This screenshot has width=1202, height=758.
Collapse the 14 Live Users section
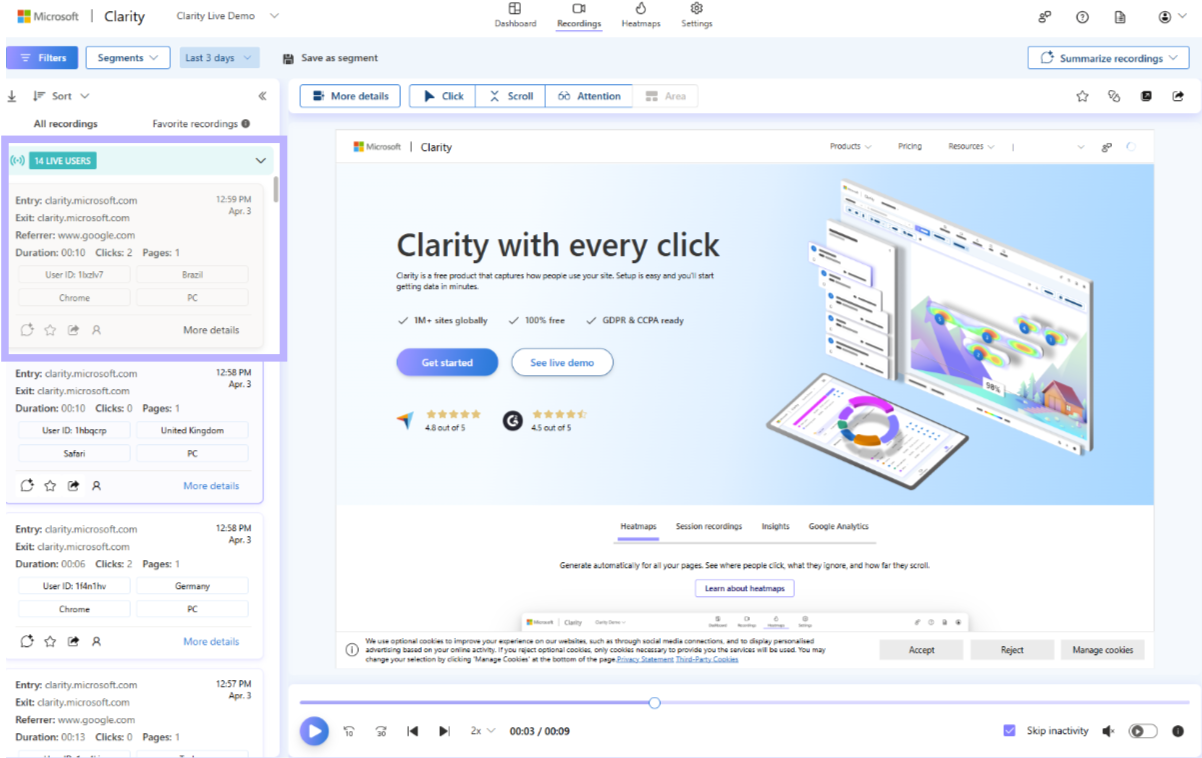pos(261,161)
